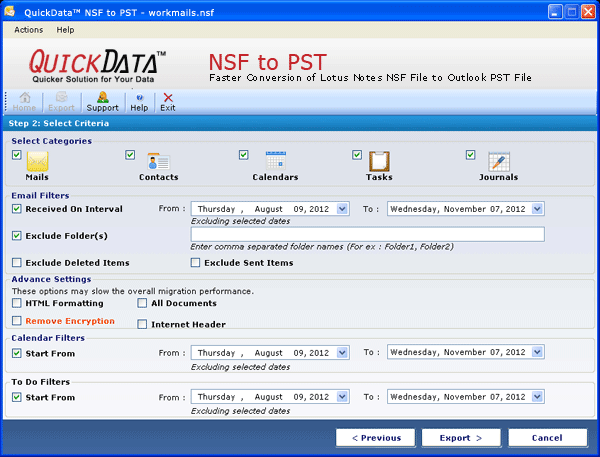Image resolution: width=600 pixels, height=457 pixels.
Task: Enable Exclude Sent Items
Action: tap(195, 263)
